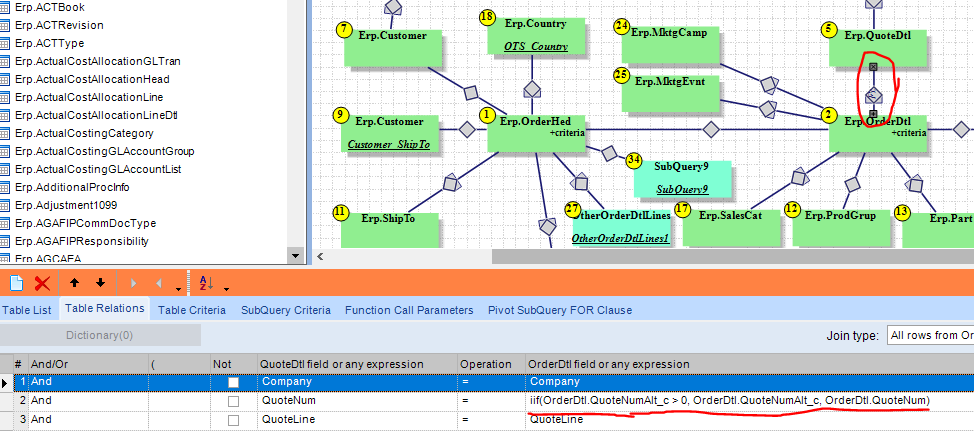Switch to the Table List tab
974x438 pixels.
click(26, 310)
